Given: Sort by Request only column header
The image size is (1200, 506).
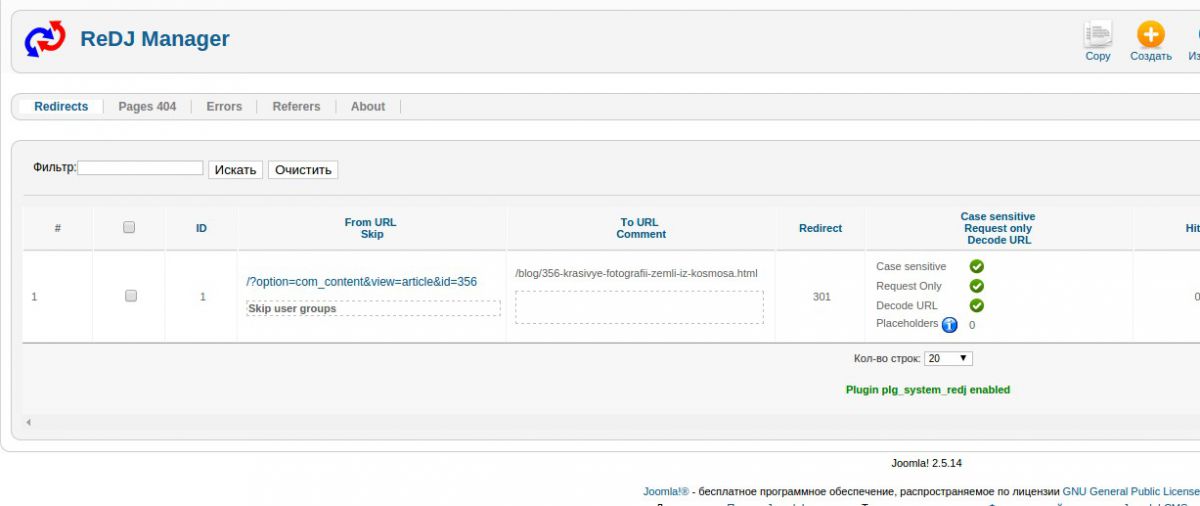Looking at the screenshot, I should point(998,228).
